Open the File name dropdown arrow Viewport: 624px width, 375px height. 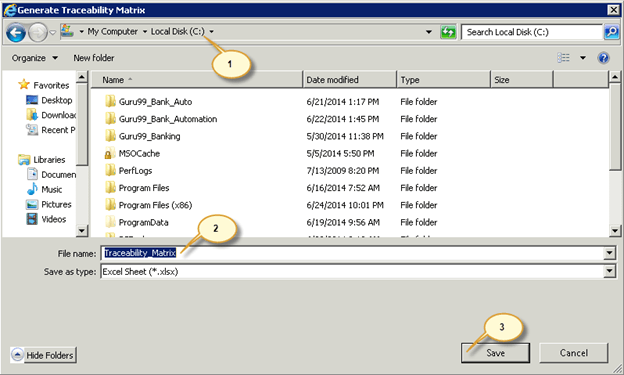pos(609,253)
